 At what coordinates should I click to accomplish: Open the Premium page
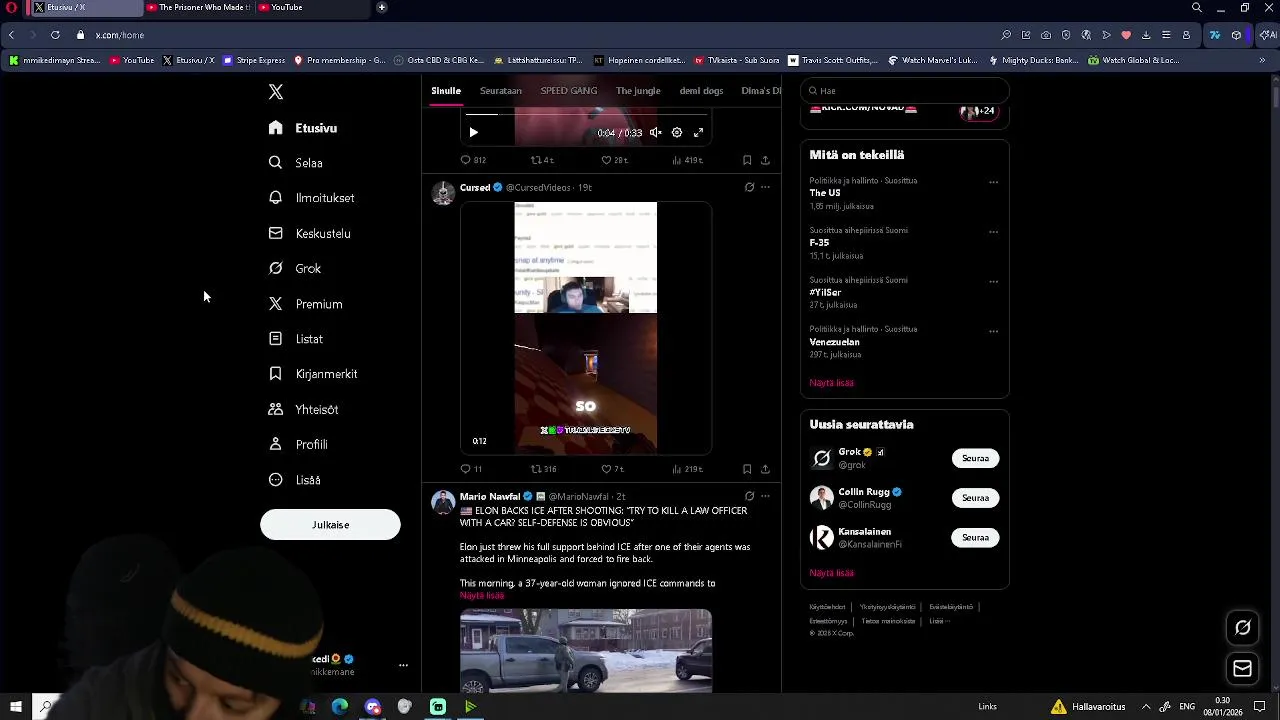305,304
